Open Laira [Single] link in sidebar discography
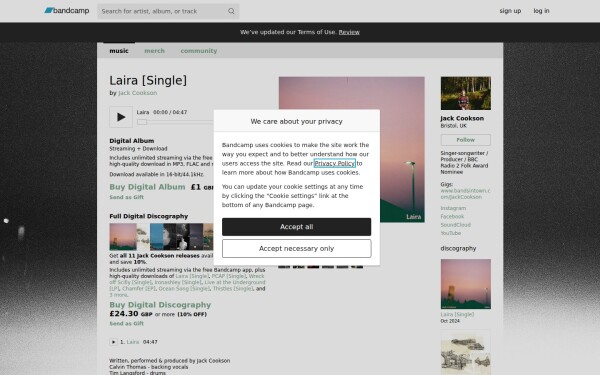Image resolution: width=600 pixels, height=375 pixels. coord(457,314)
